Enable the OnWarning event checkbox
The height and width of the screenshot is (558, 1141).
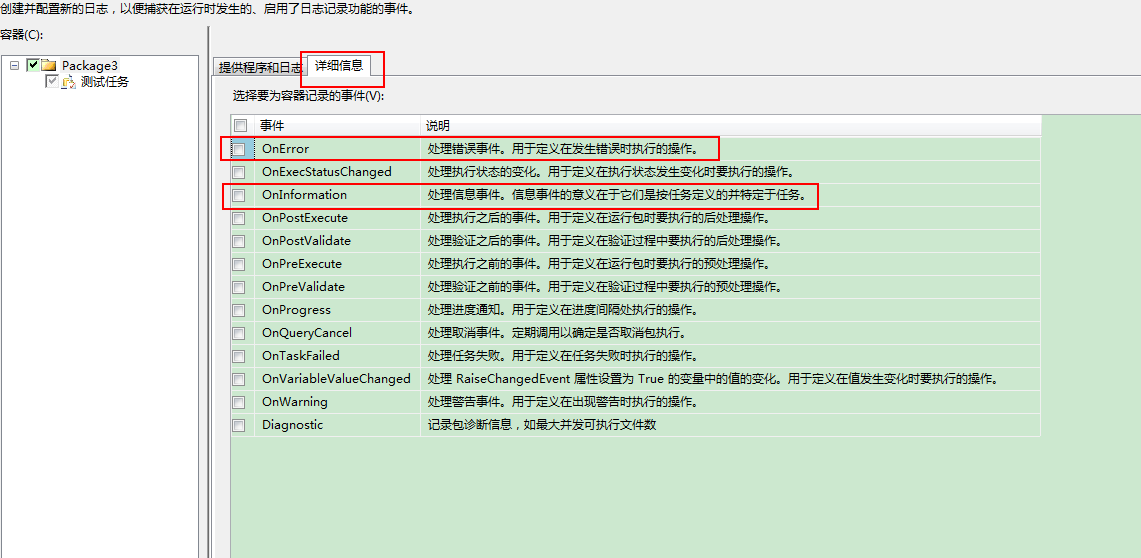[x=238, y=402]
